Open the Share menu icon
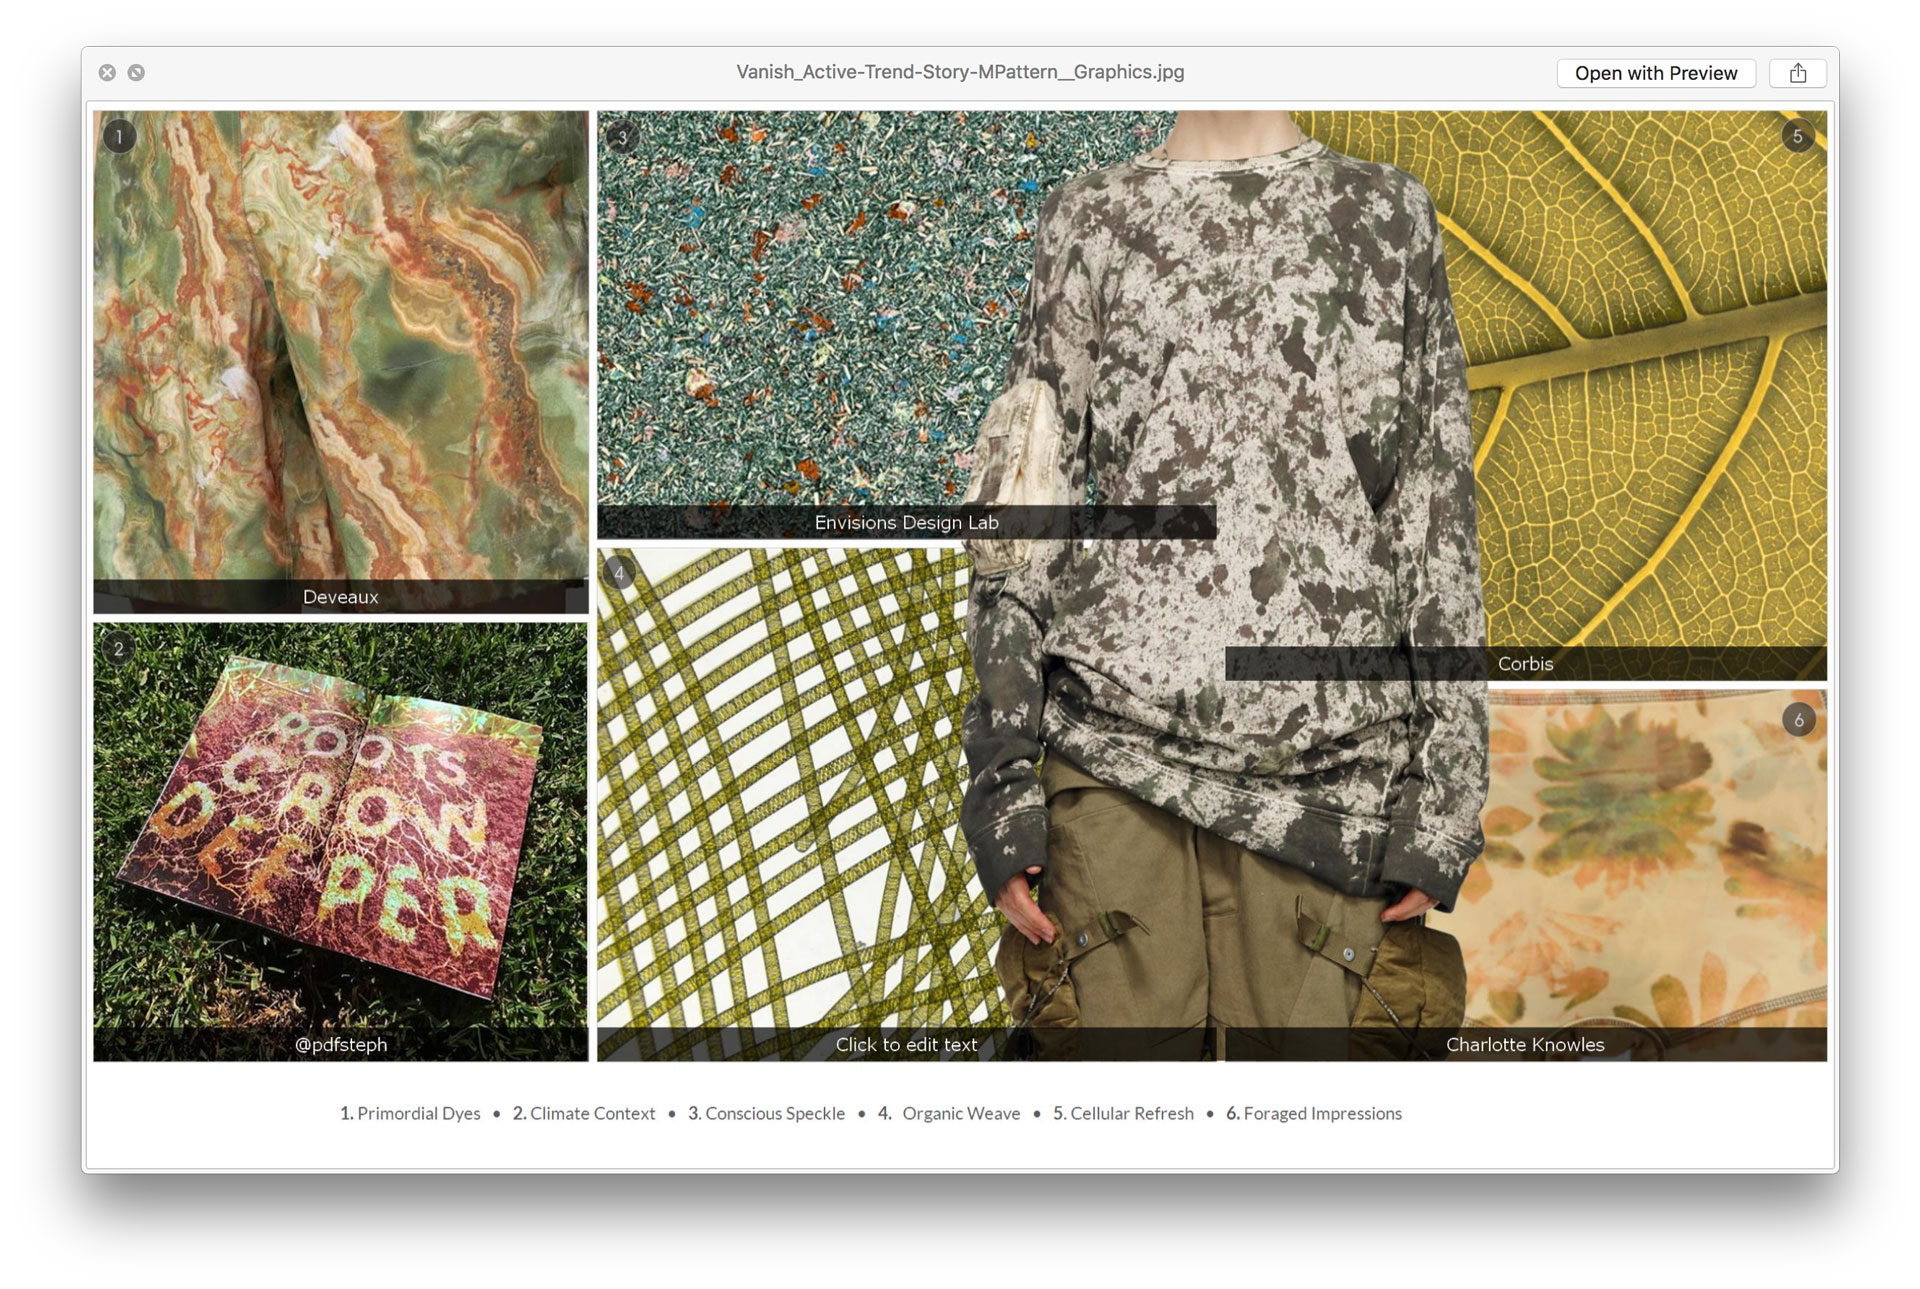Viewport: 1920px width, 1289px height. click(x=1797, y=73)
